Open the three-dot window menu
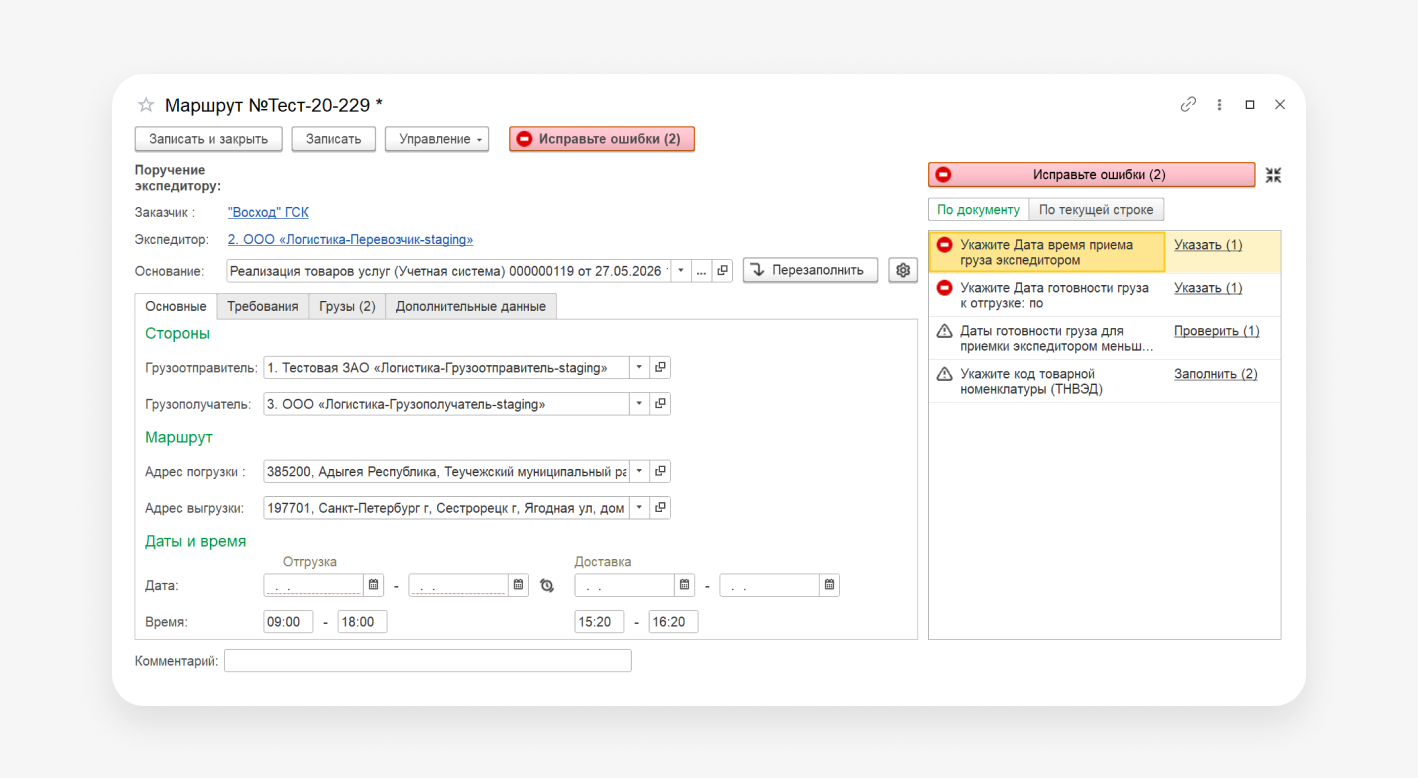 point(1219,104)
